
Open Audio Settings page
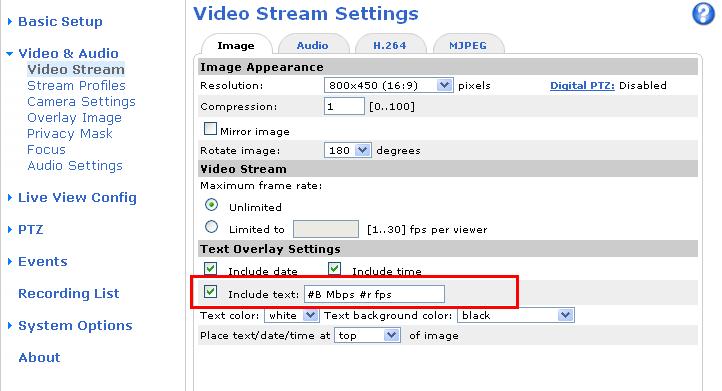[x=75, y=166]
